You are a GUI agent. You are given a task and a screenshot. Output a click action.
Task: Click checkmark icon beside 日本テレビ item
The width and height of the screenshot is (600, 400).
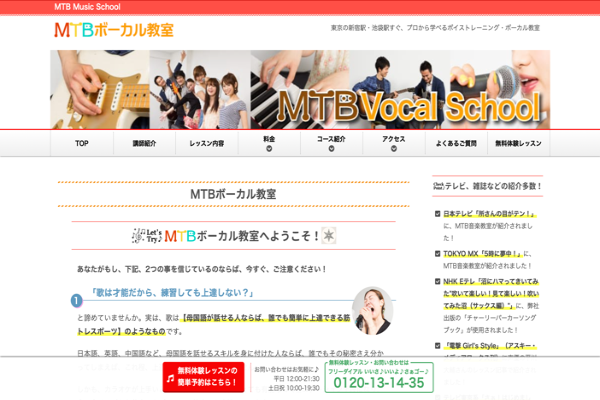pos(438,214)
